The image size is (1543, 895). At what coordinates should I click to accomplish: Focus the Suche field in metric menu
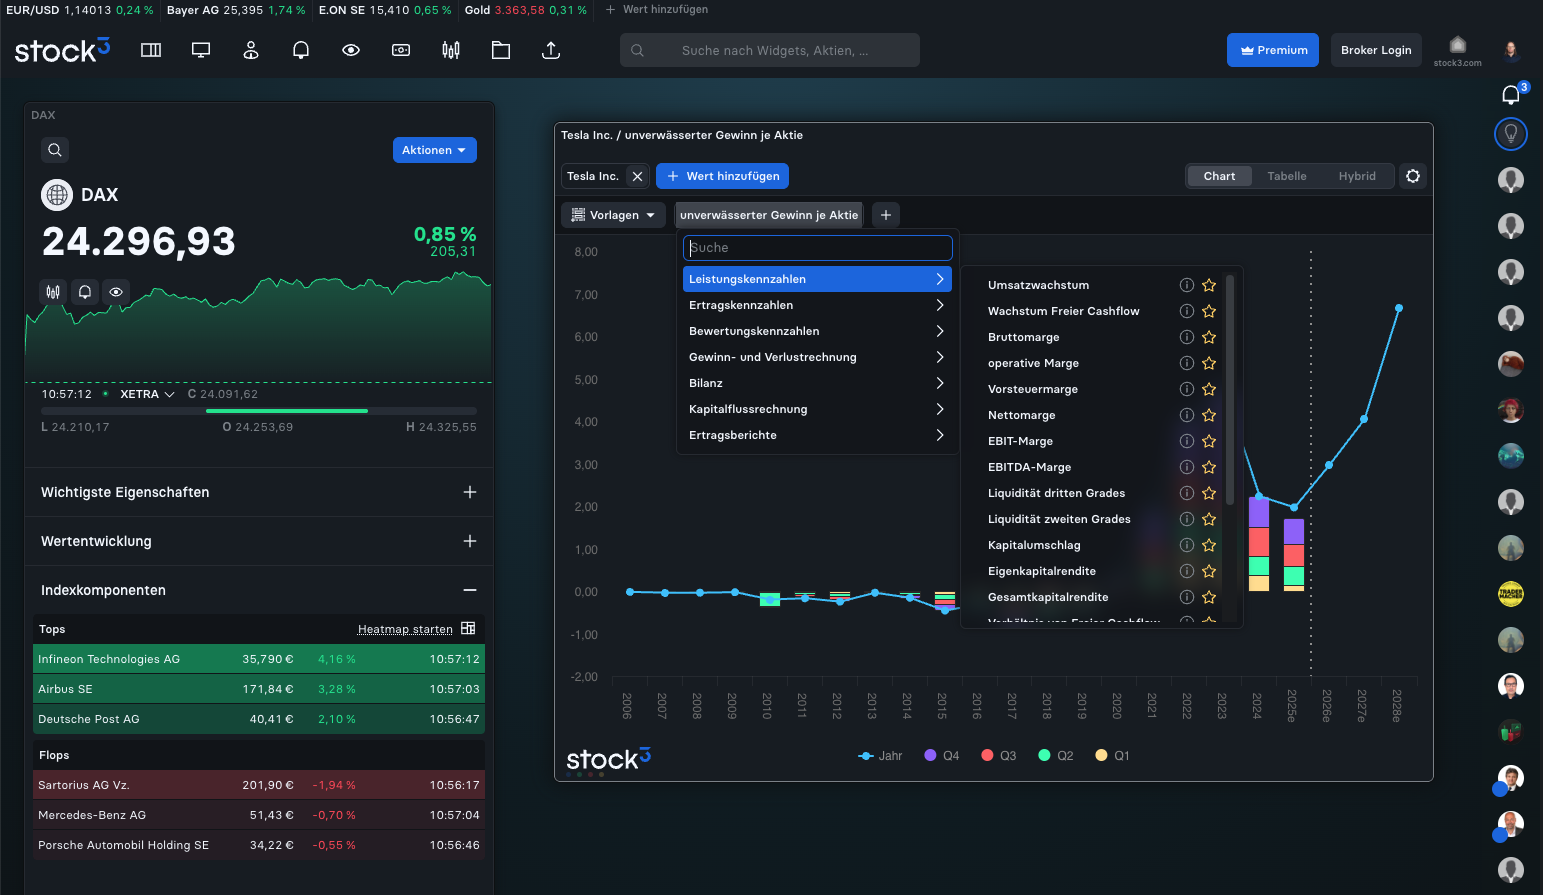tap(817, 248)
